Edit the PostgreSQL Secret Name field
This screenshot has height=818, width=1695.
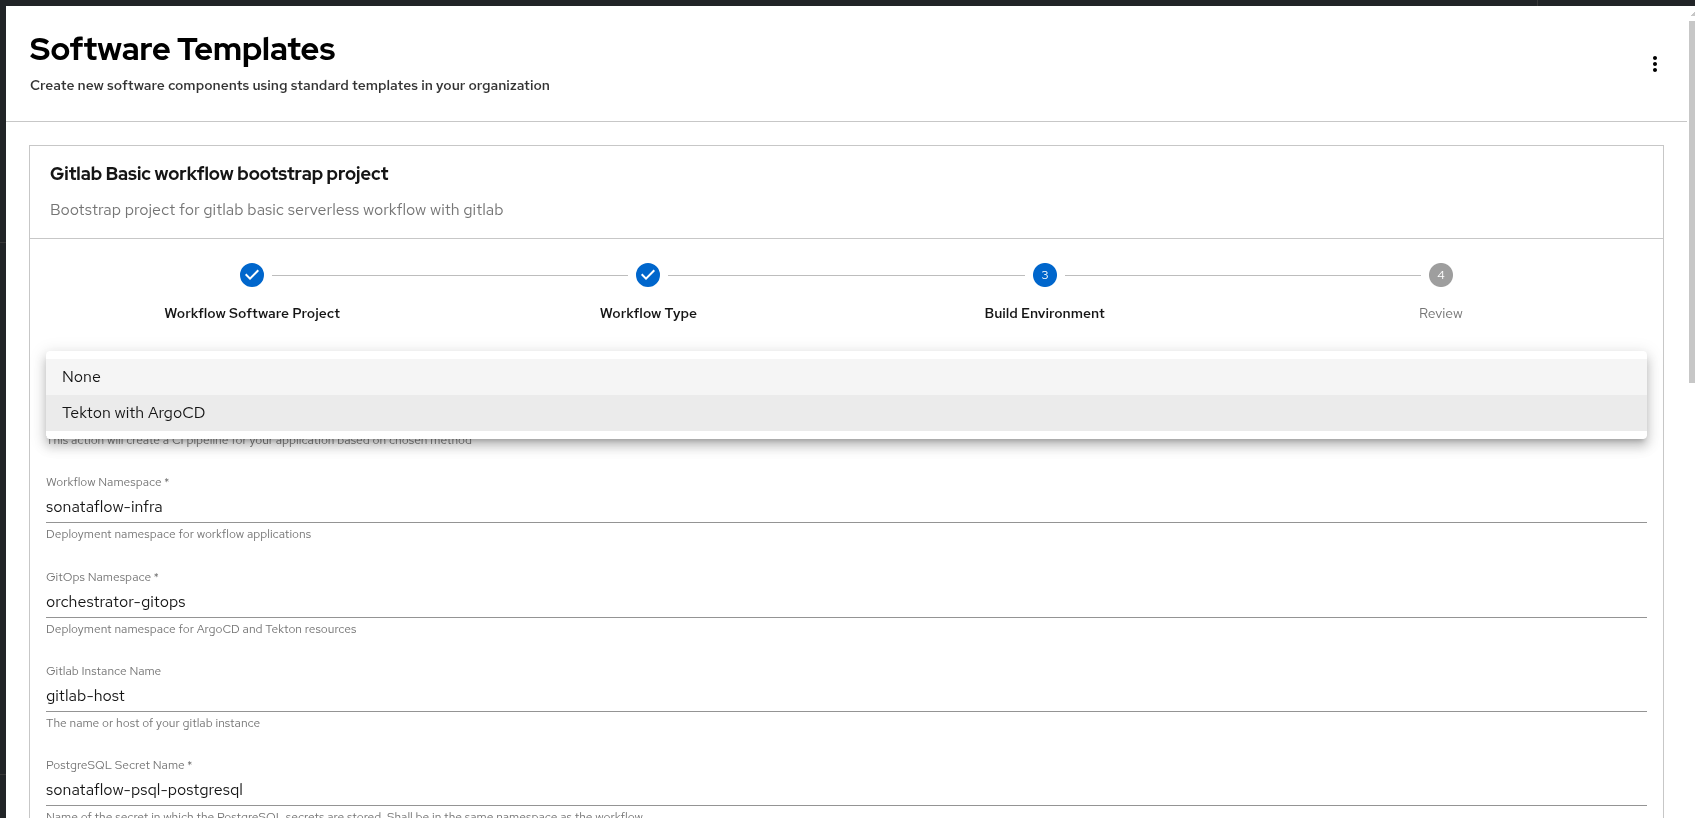click(x=846, y=790)
